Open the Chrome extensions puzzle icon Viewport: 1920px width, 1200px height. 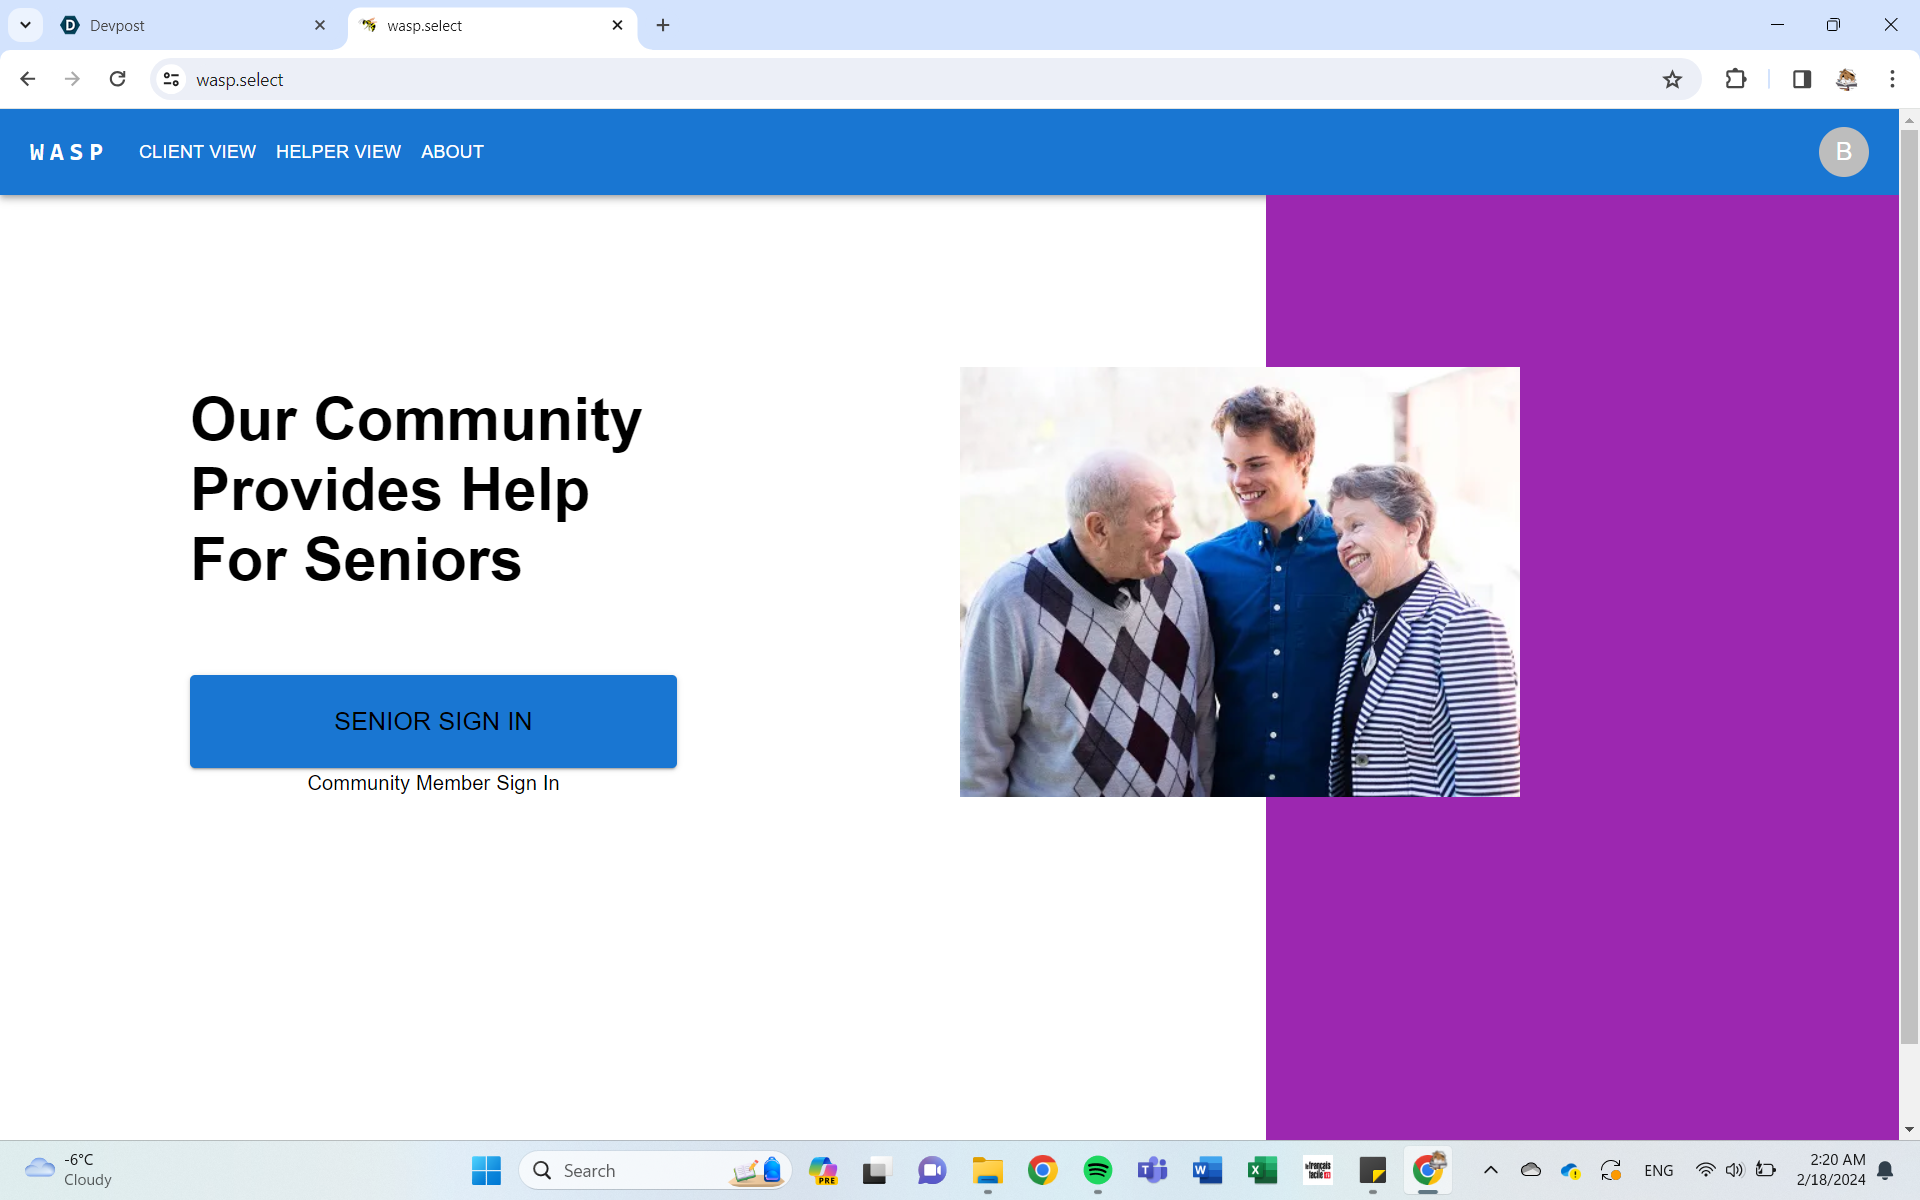click(x=1736, y=80)
